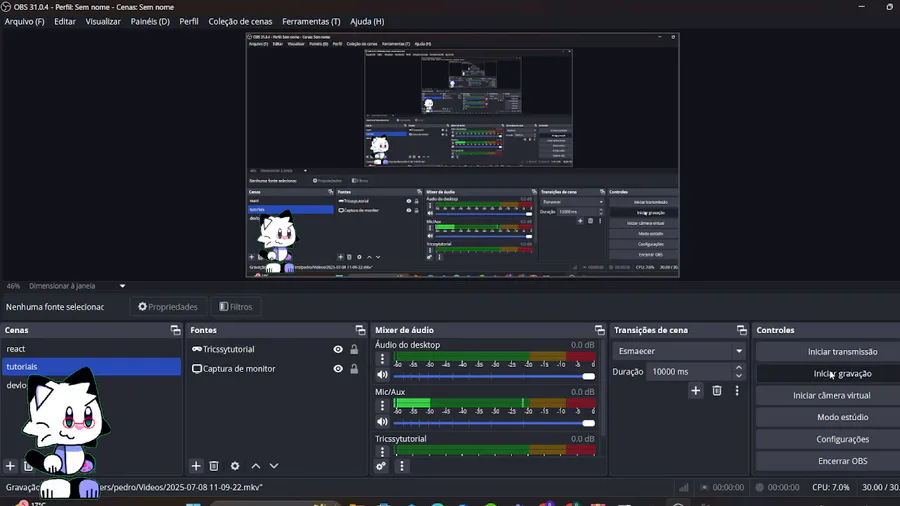The width and height of the screenshot is (900, 506).
Task: Add a new scene transition
Action: [696, 391]
